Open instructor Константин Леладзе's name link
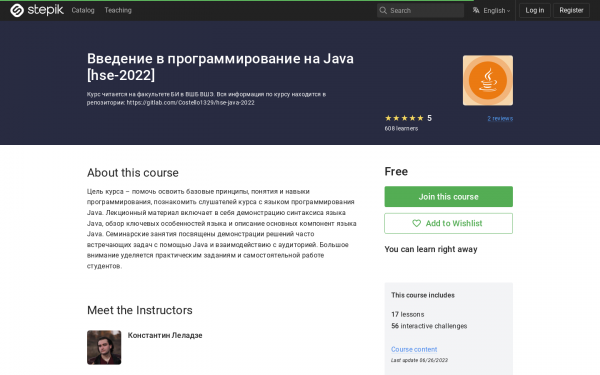 click(165, 335)
